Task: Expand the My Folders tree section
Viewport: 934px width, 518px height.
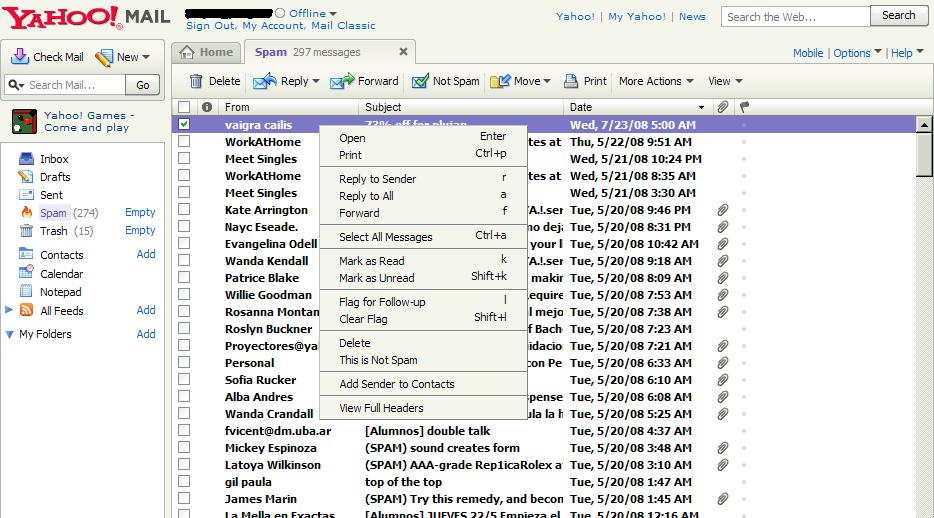Action: (x=10, y=334)
